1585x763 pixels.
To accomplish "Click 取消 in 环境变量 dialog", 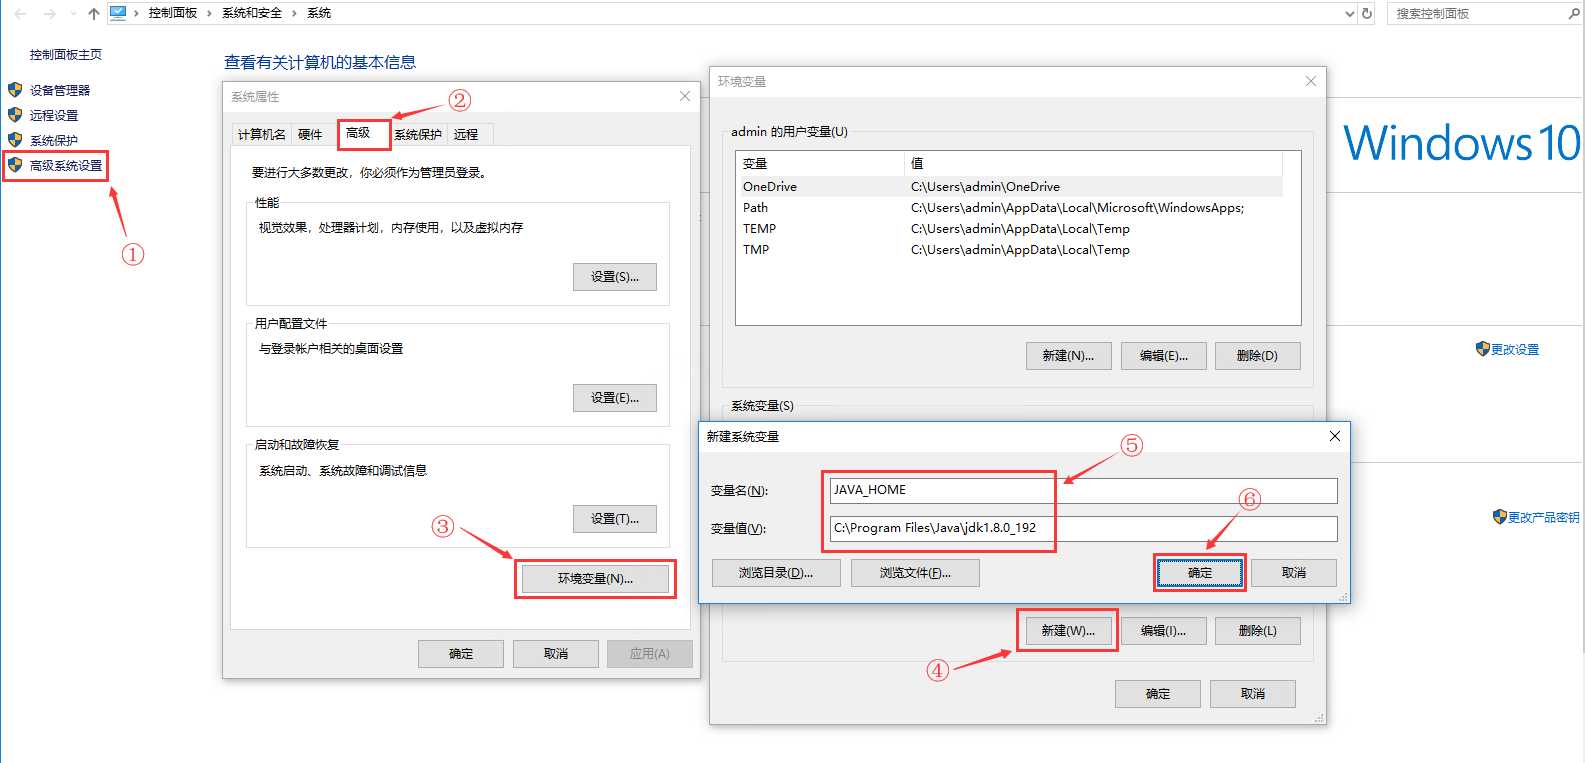I will point(1253,694).
